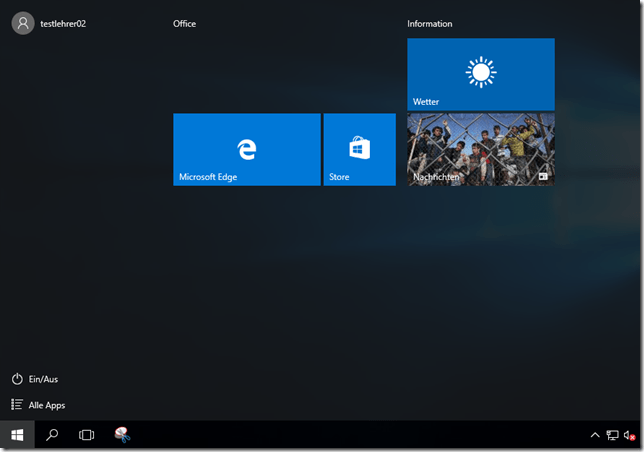
Task: Click the testlehrer02 user avatar icon
Action: click(22, 23)
